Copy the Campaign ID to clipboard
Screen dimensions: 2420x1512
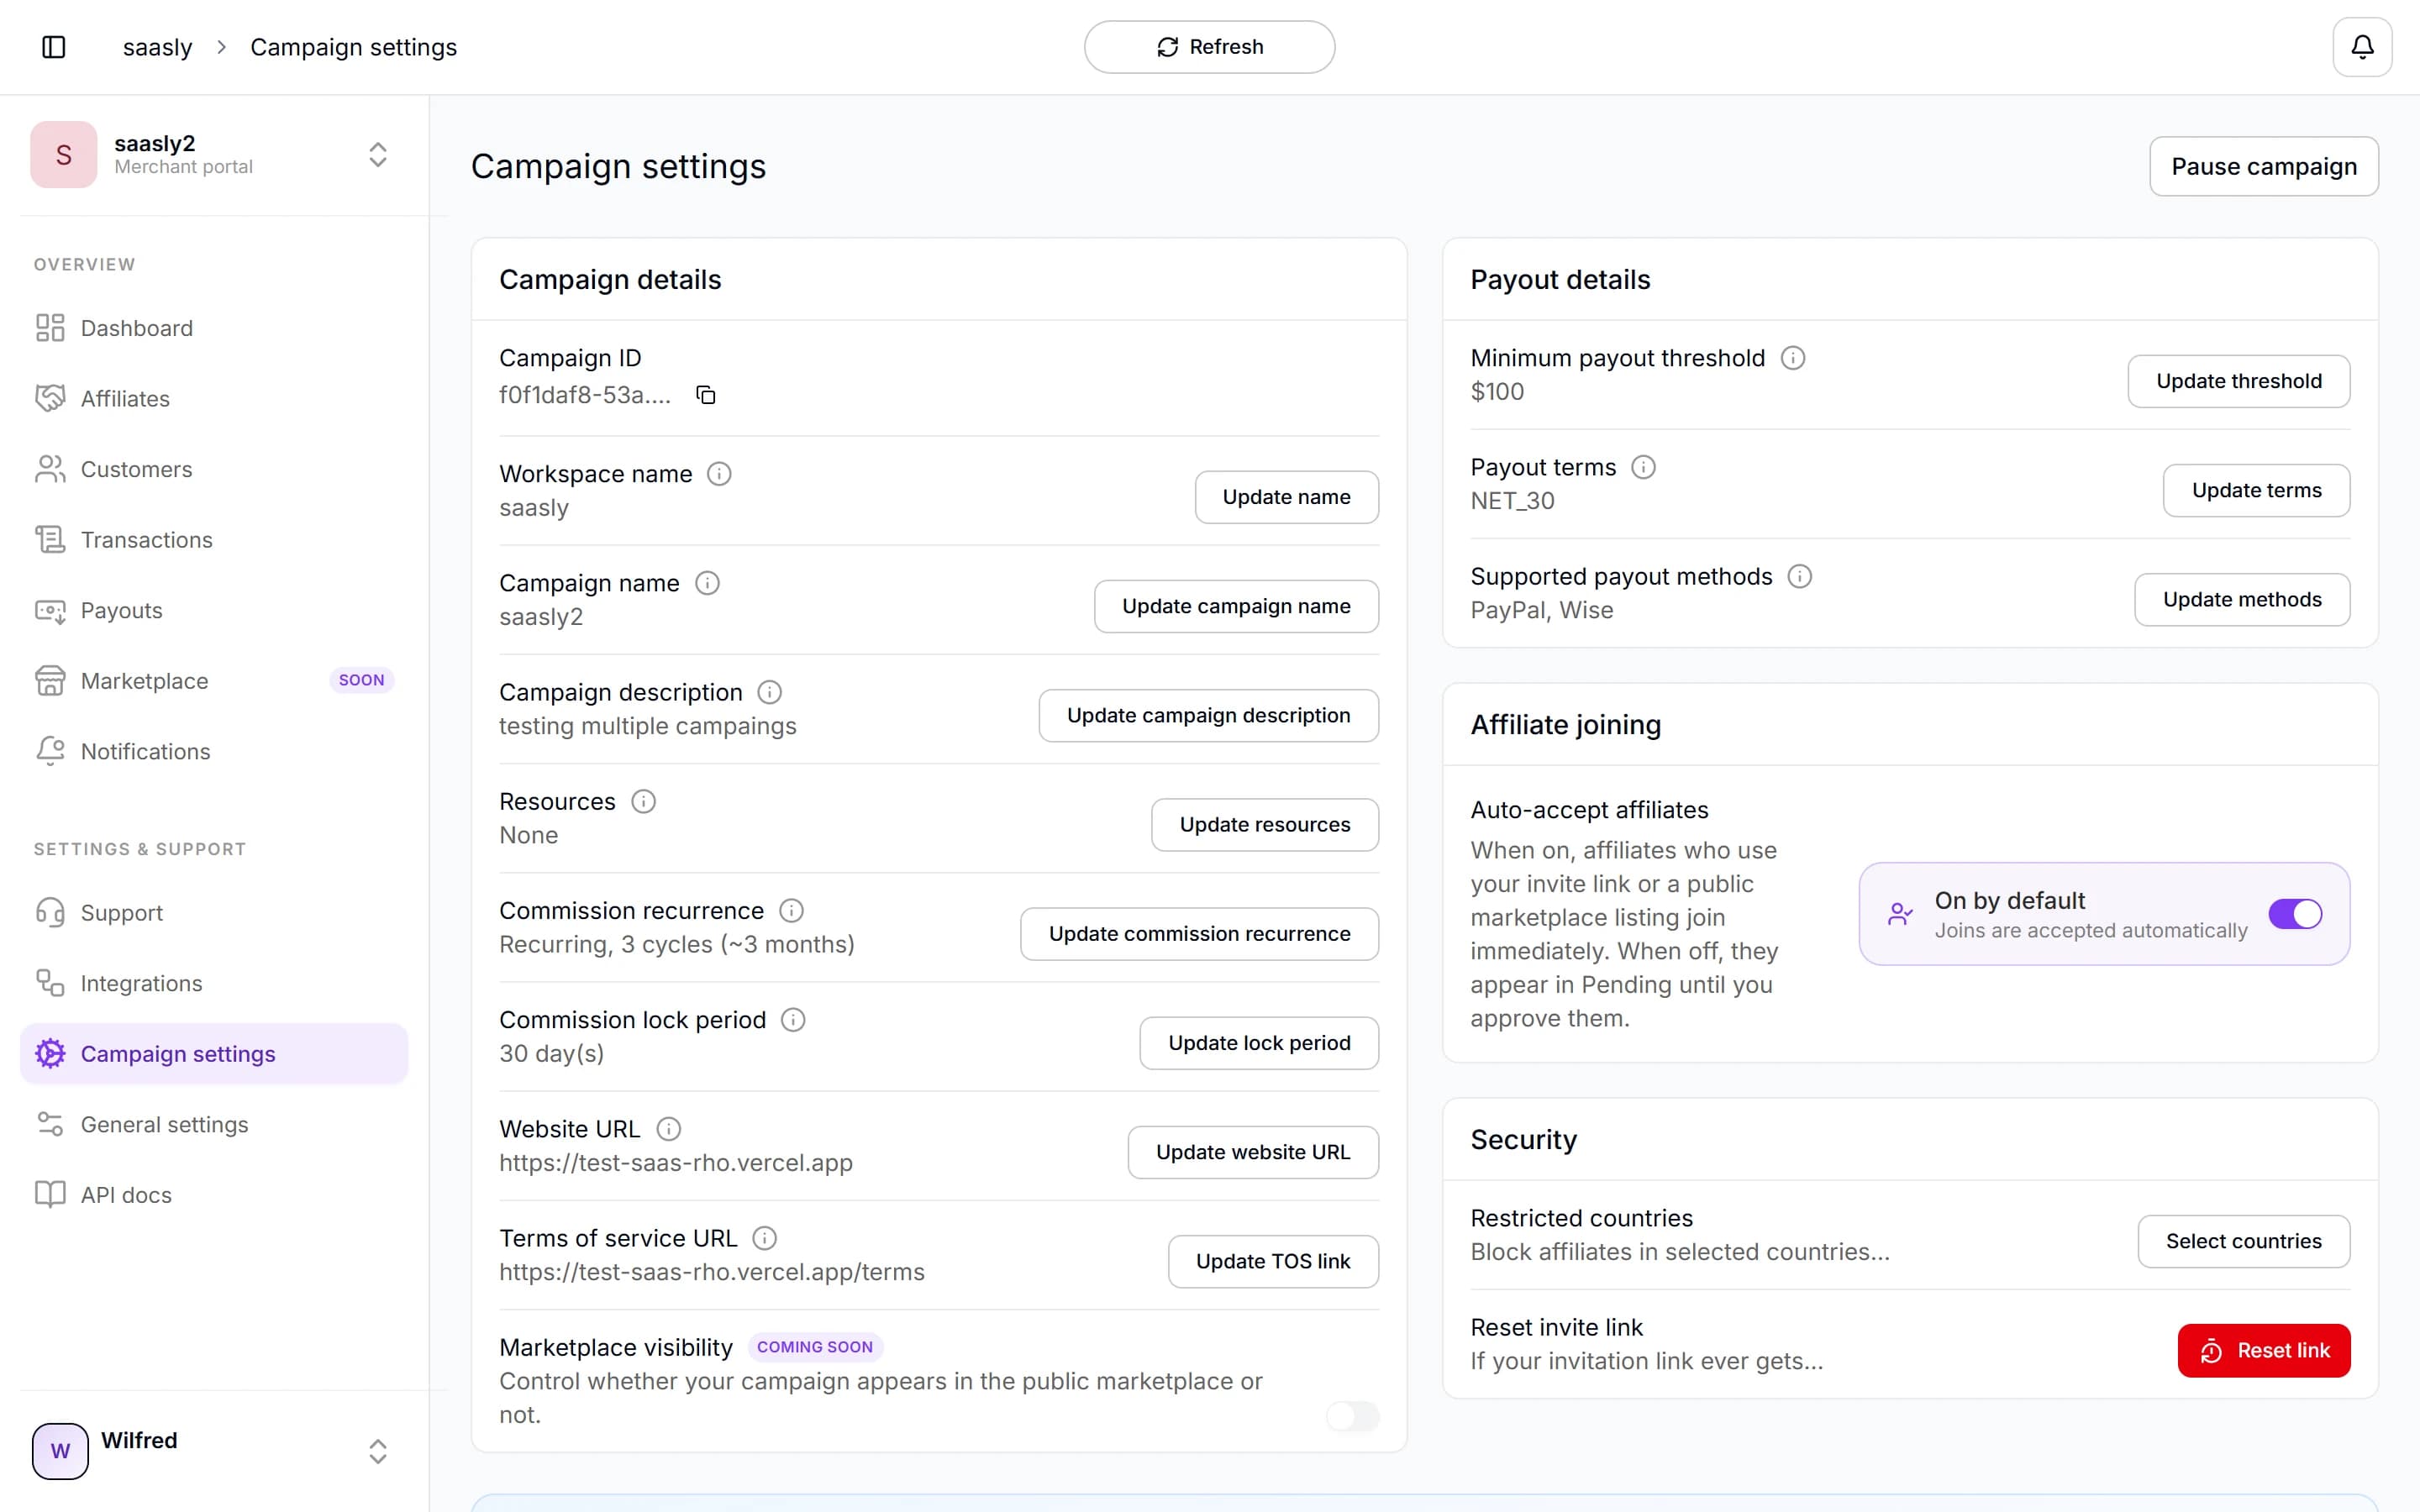pyautogui.click(x=706, y=395)
